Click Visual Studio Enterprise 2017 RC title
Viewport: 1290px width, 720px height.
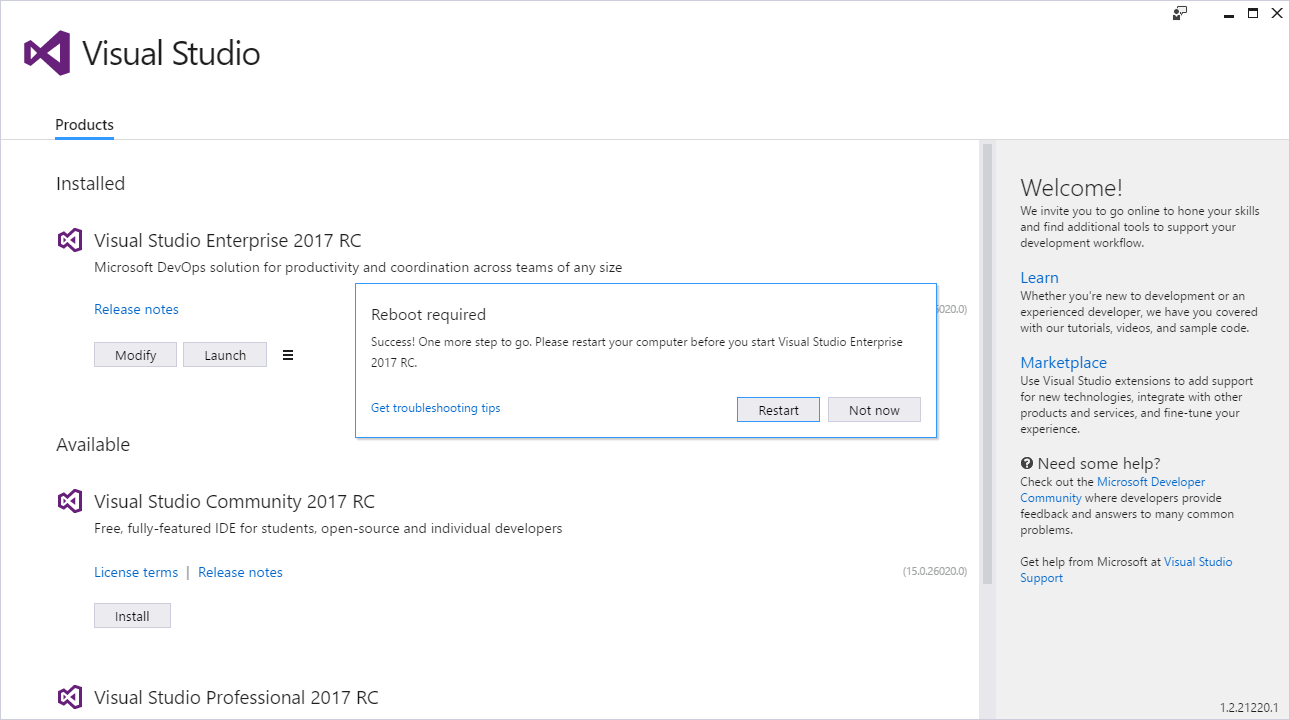(227, 240)
